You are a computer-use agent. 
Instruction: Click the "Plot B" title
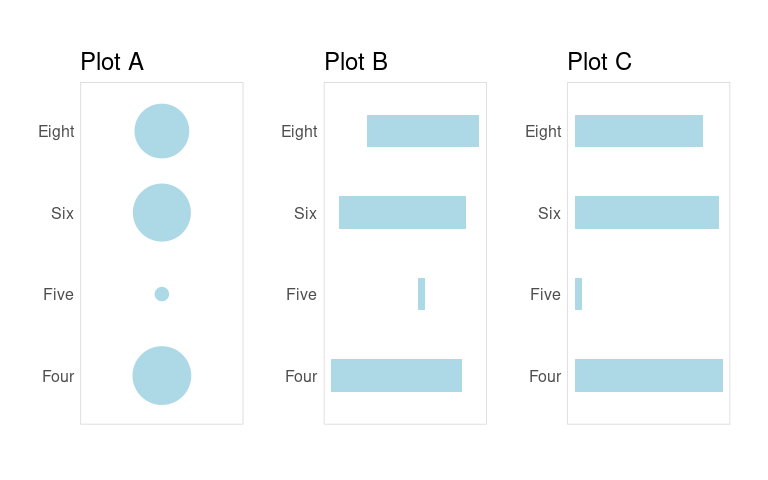coord(356,62)
